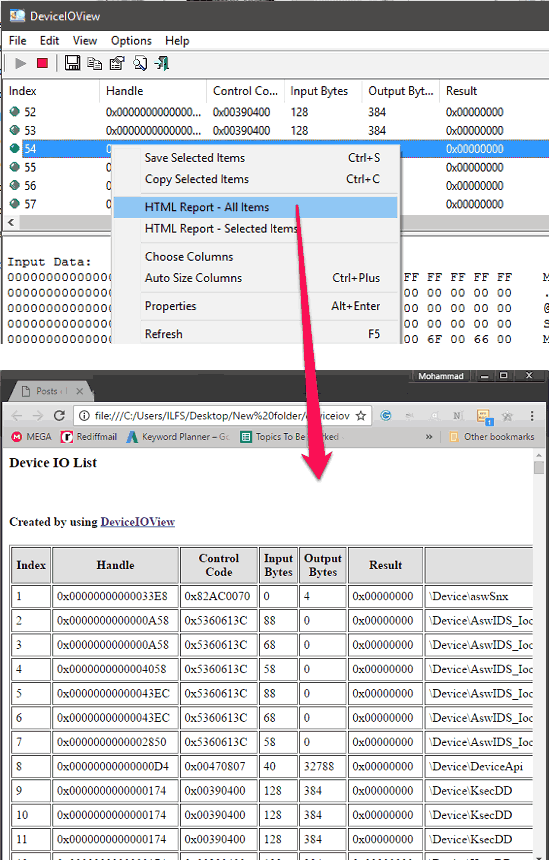The width and height of the screenshot is (549, 860).
Task: Close the Posts browser tab
Action: (80, 391)
